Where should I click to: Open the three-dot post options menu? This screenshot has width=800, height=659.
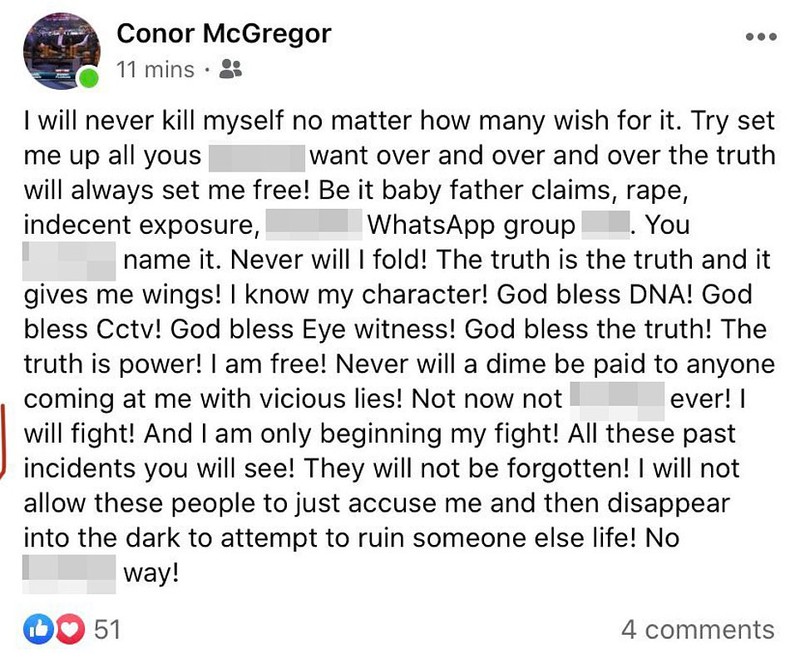click(761, 37)
